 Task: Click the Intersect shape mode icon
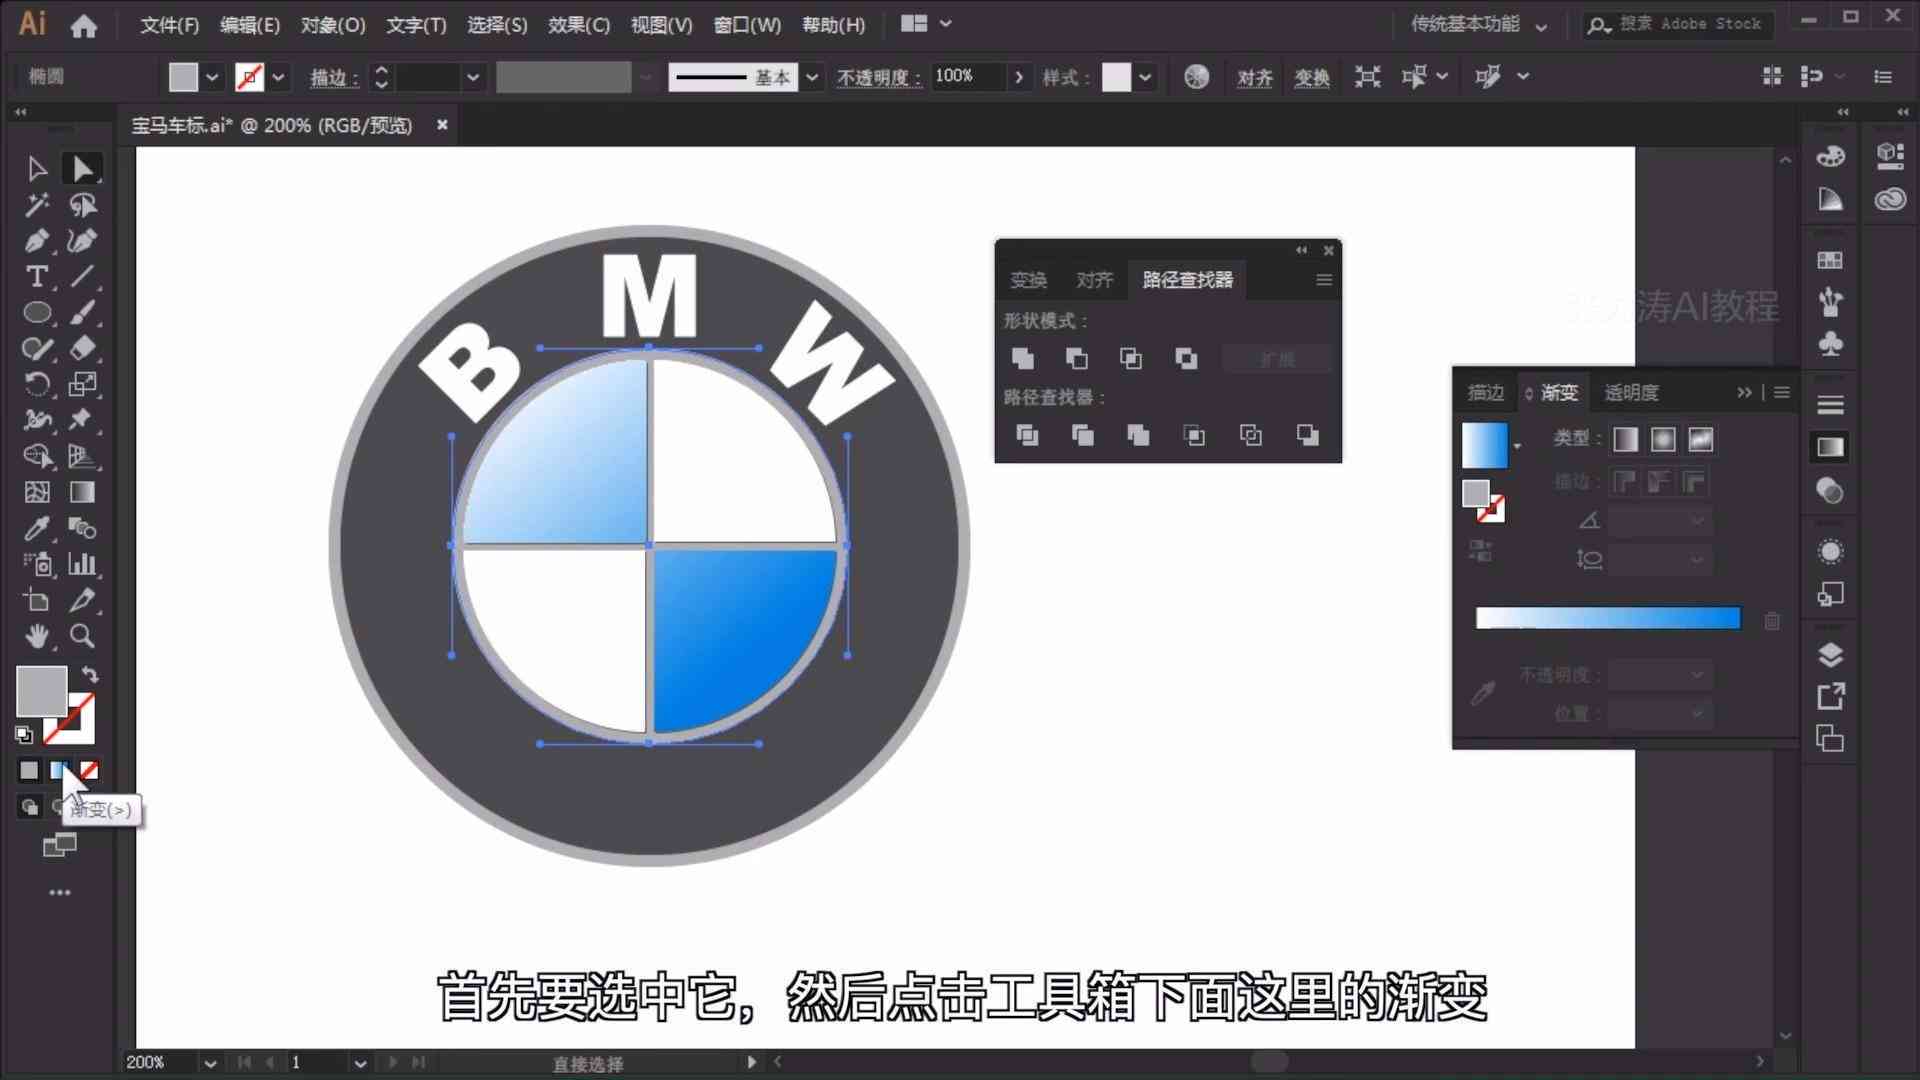[x=1131, y=358]
